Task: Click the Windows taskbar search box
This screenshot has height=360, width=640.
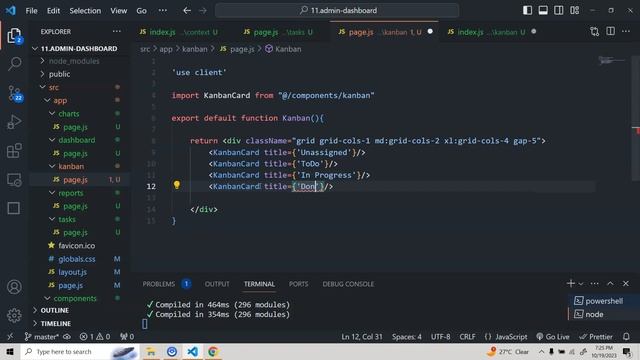Action: click(80, 351)
